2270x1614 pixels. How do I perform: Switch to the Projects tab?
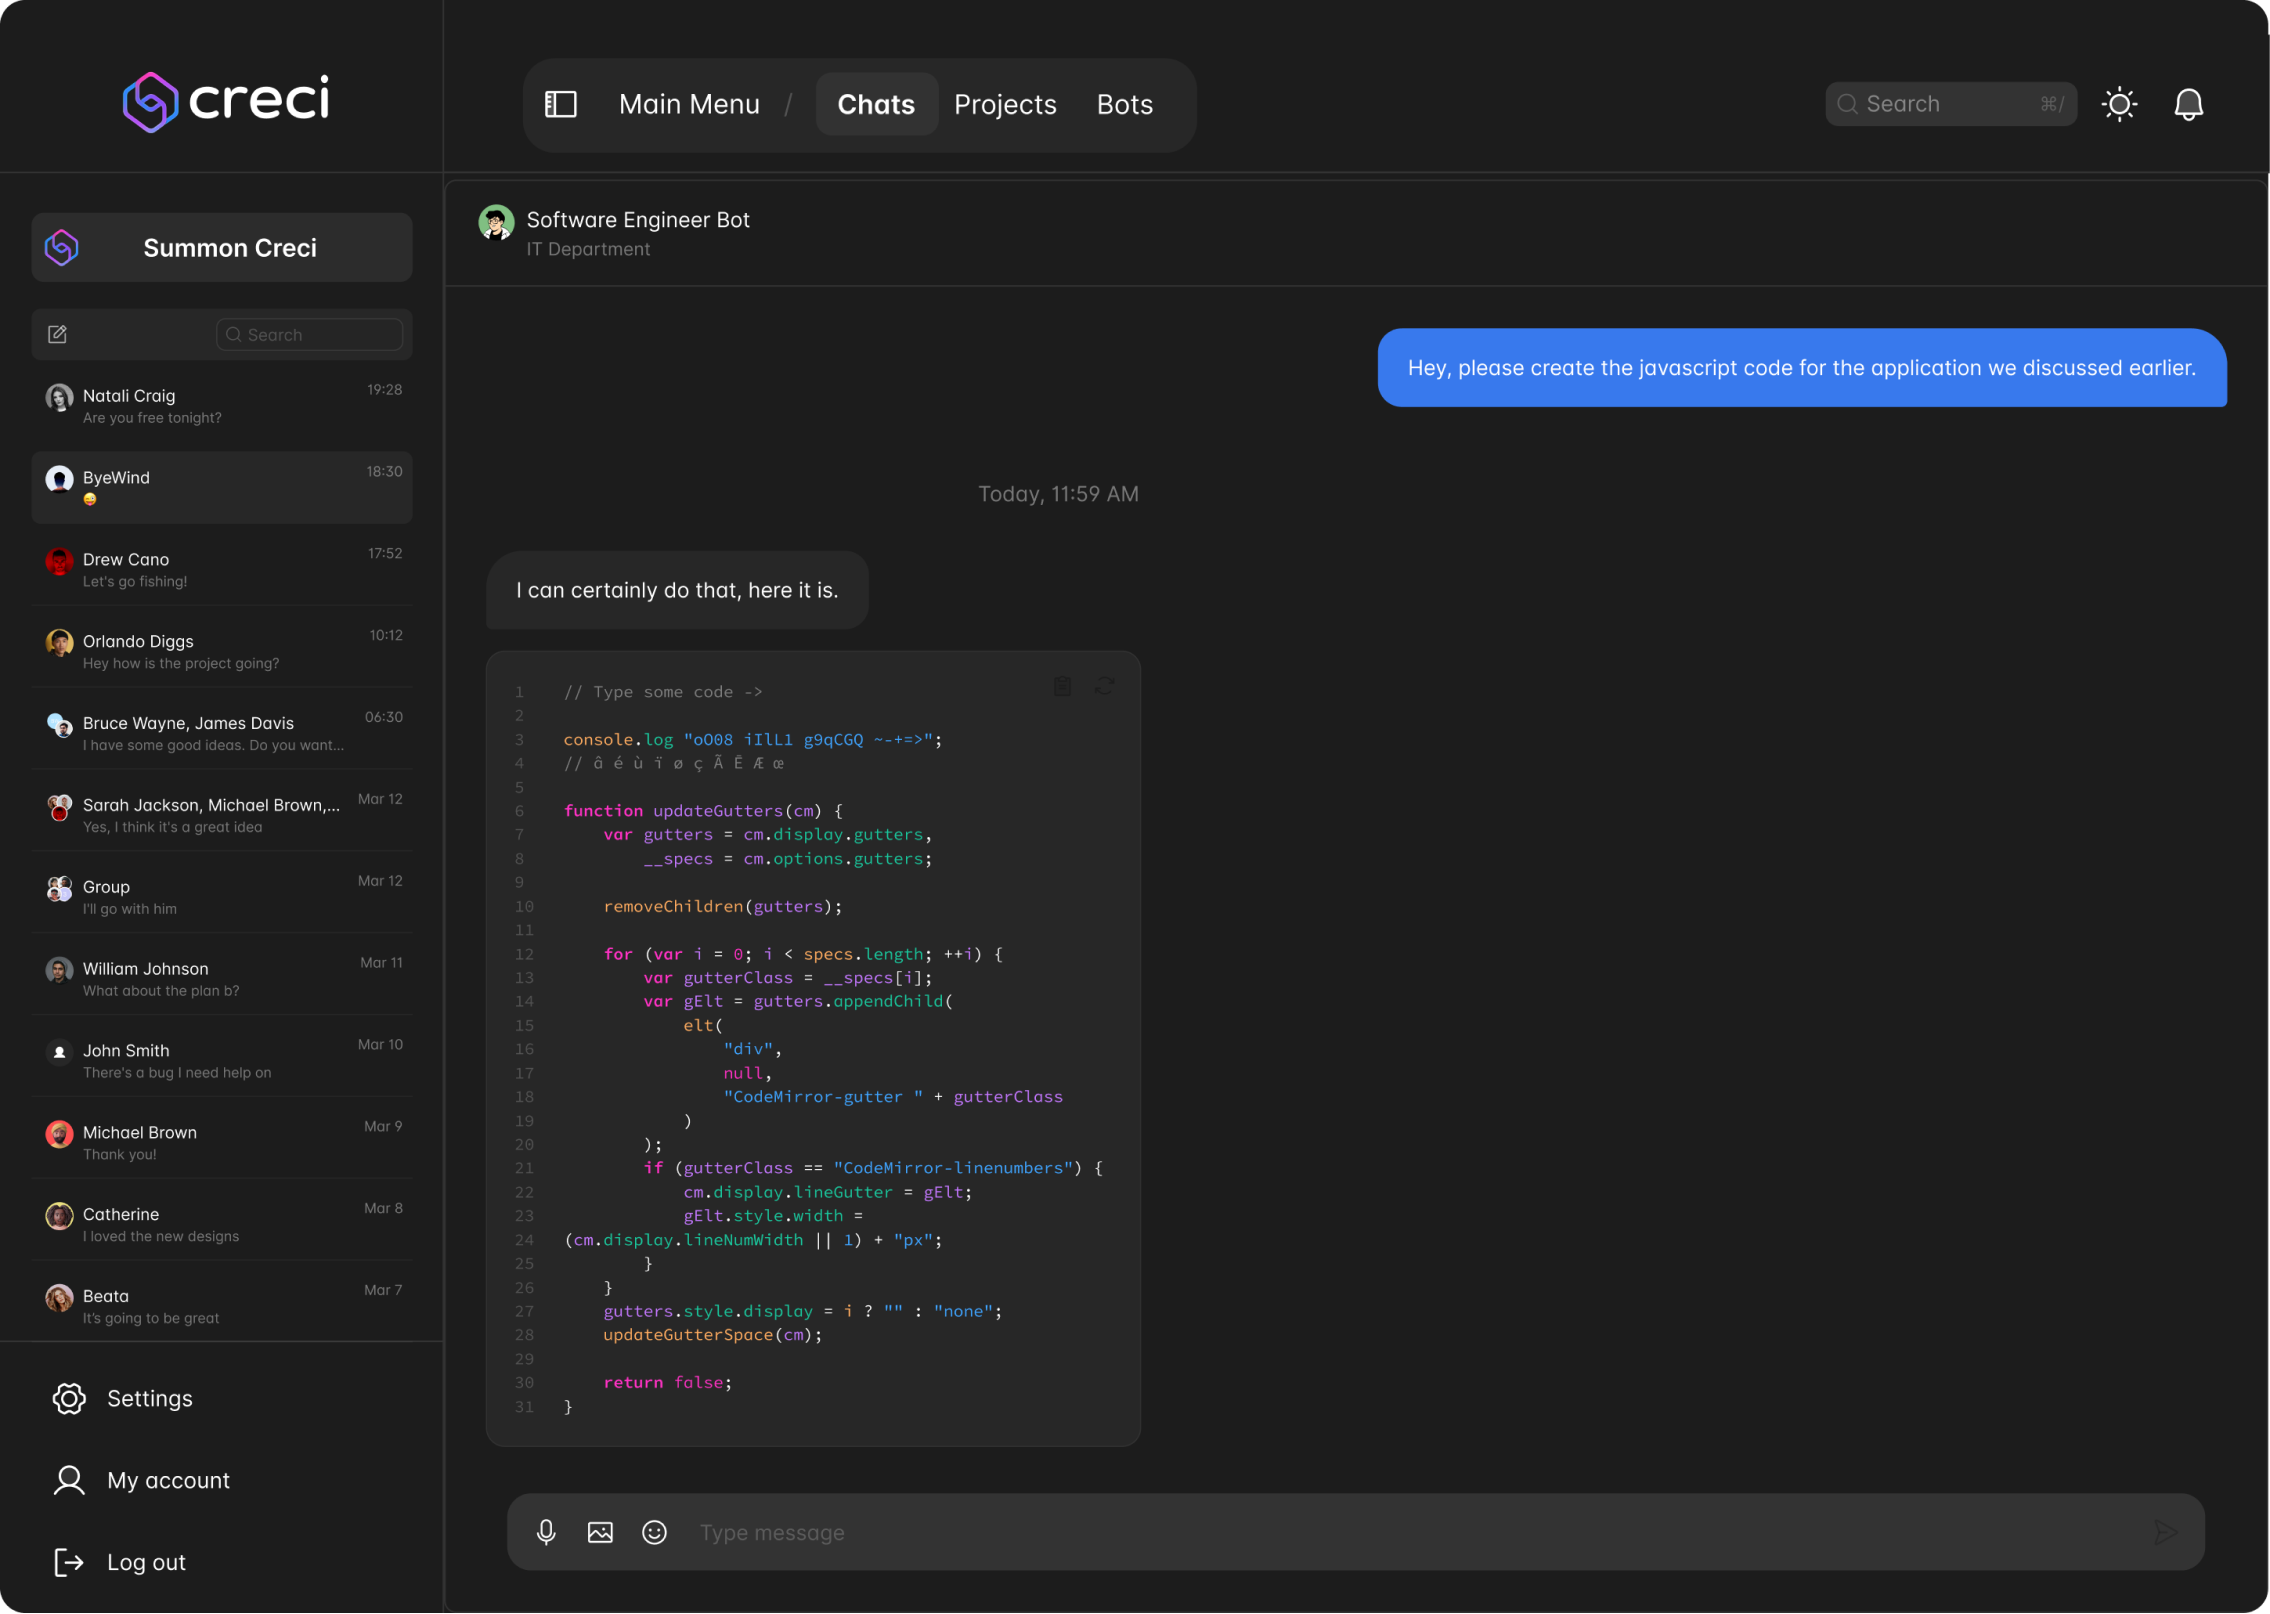1005,104
